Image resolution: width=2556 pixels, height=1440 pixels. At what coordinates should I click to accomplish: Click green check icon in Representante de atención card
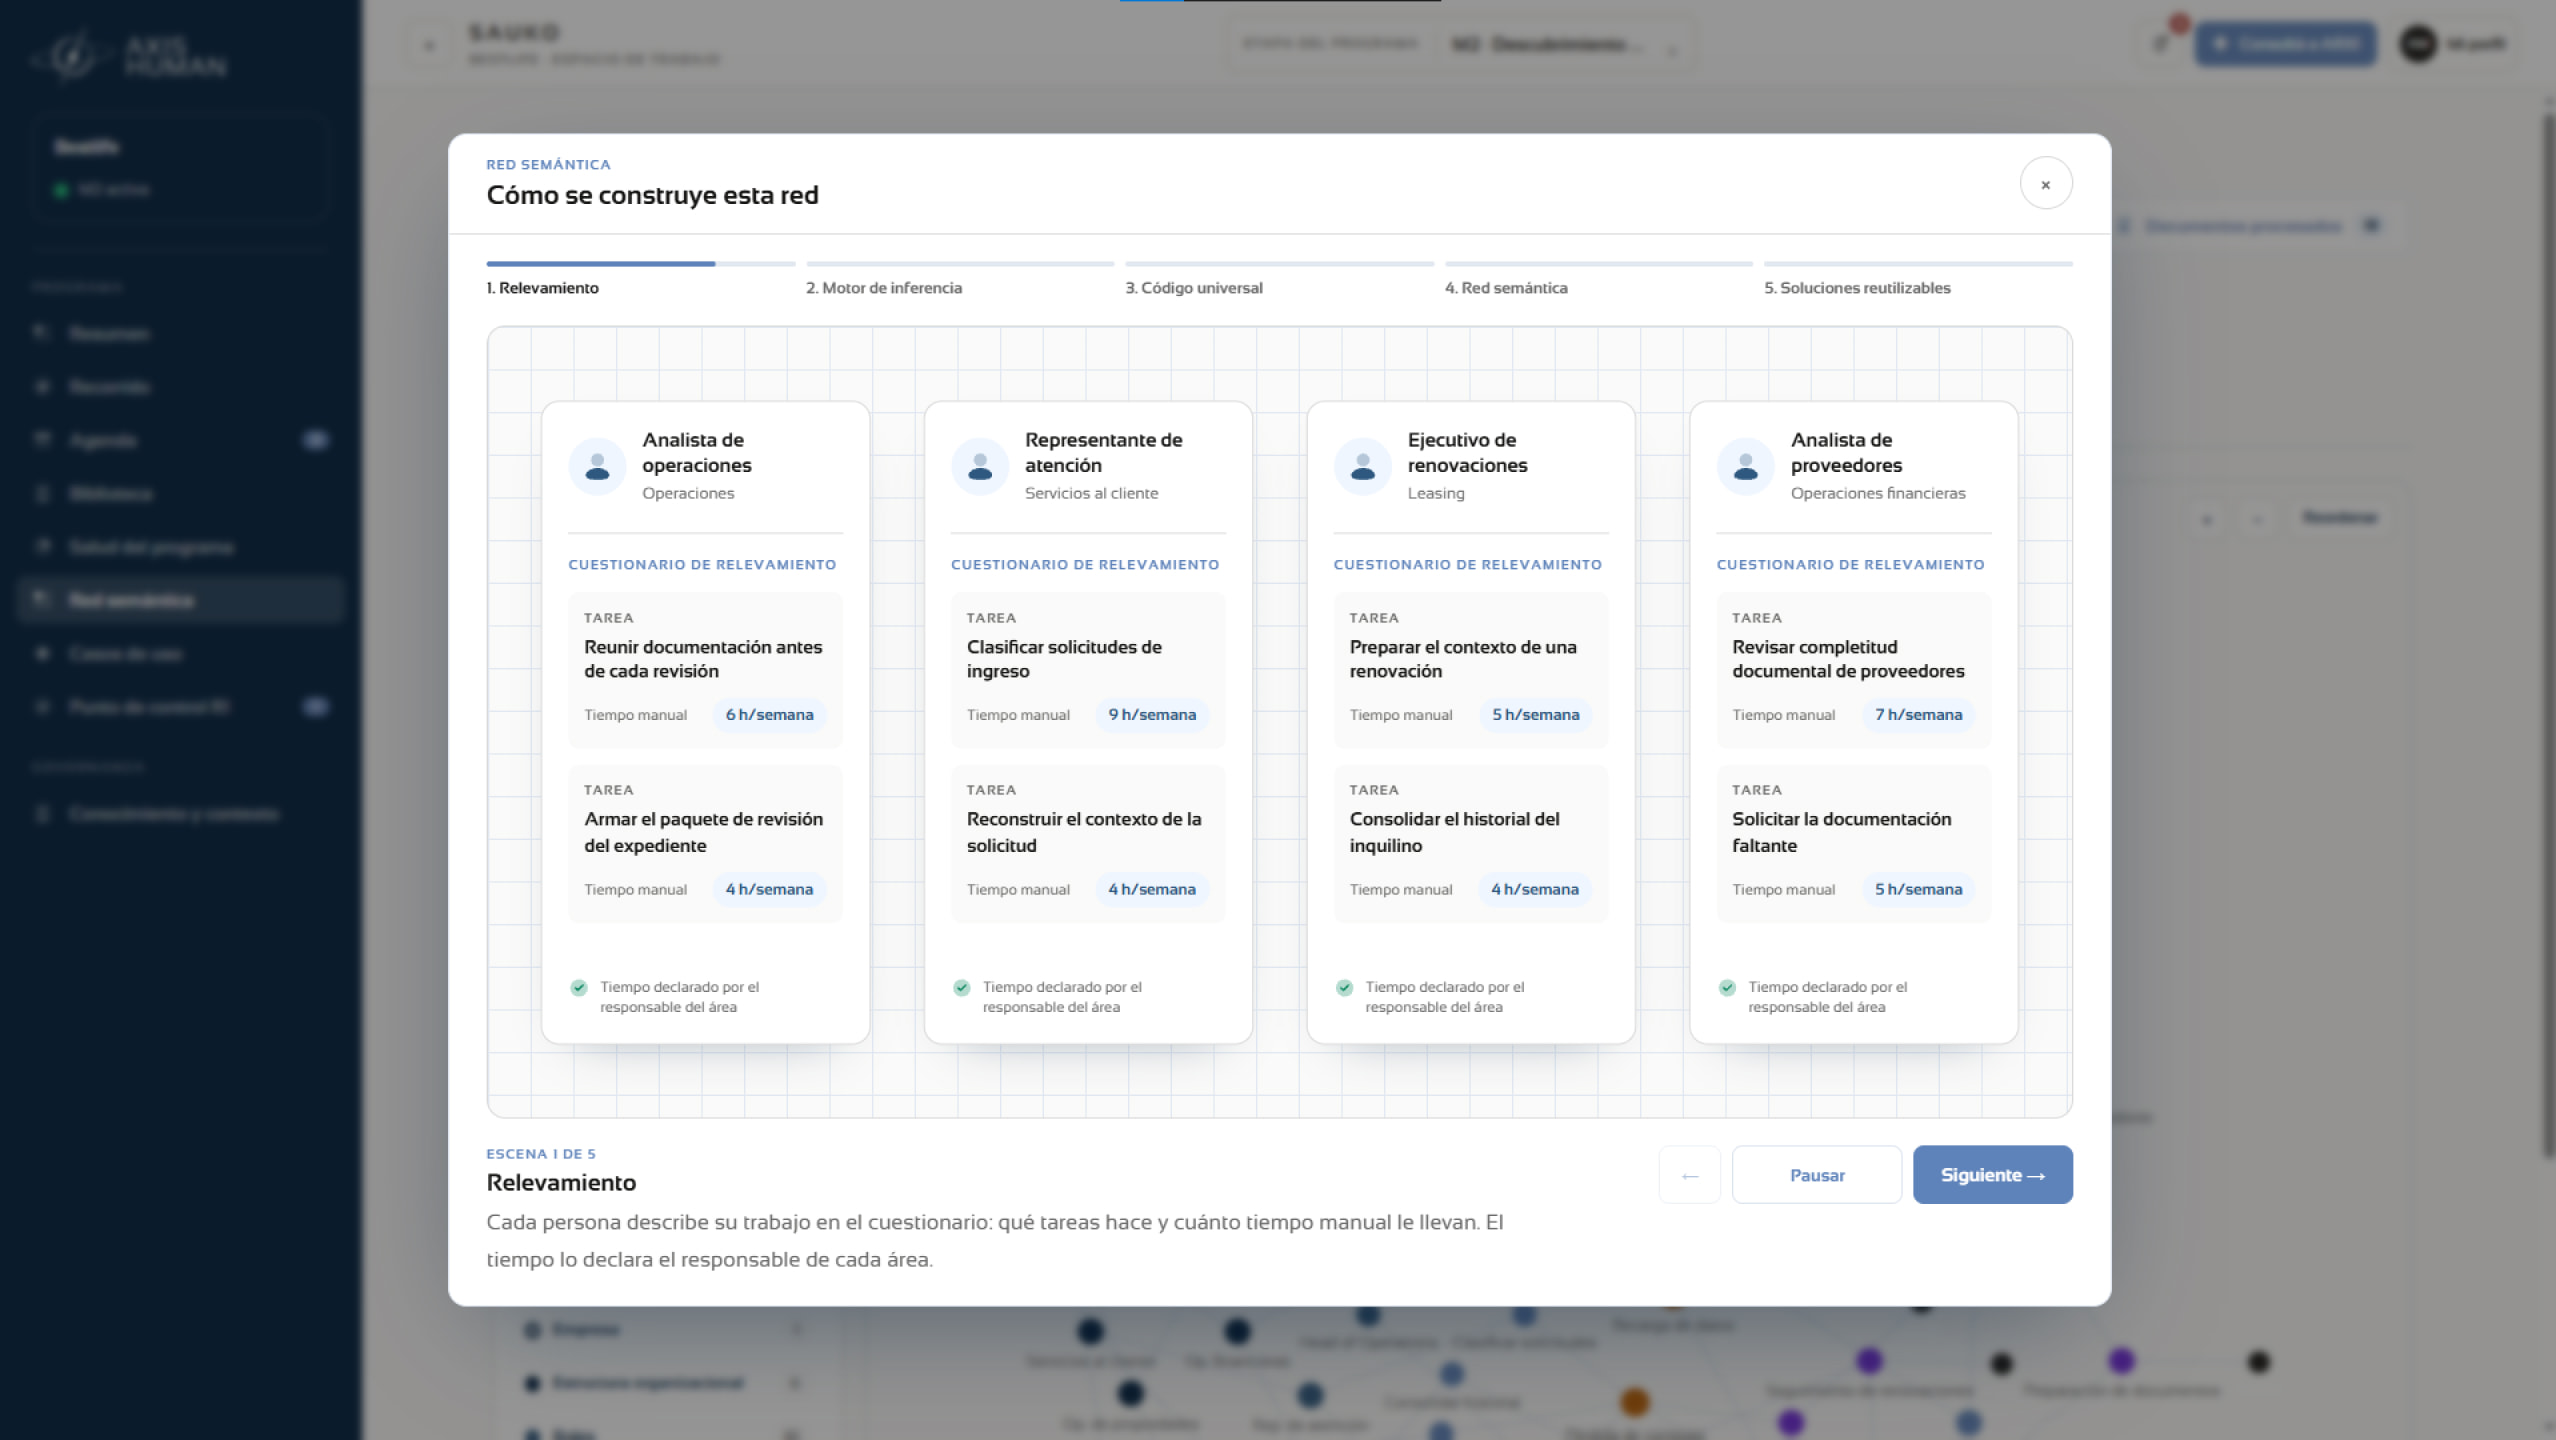[x=962, y=988]
